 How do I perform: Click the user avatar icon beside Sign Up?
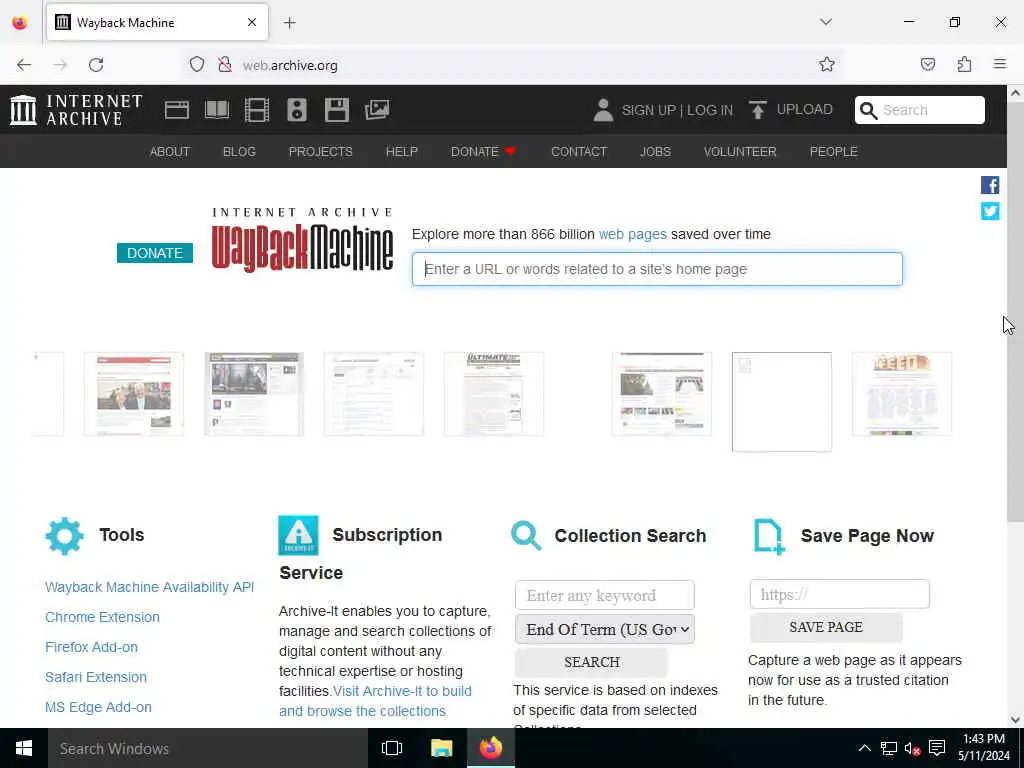[603, 110]
